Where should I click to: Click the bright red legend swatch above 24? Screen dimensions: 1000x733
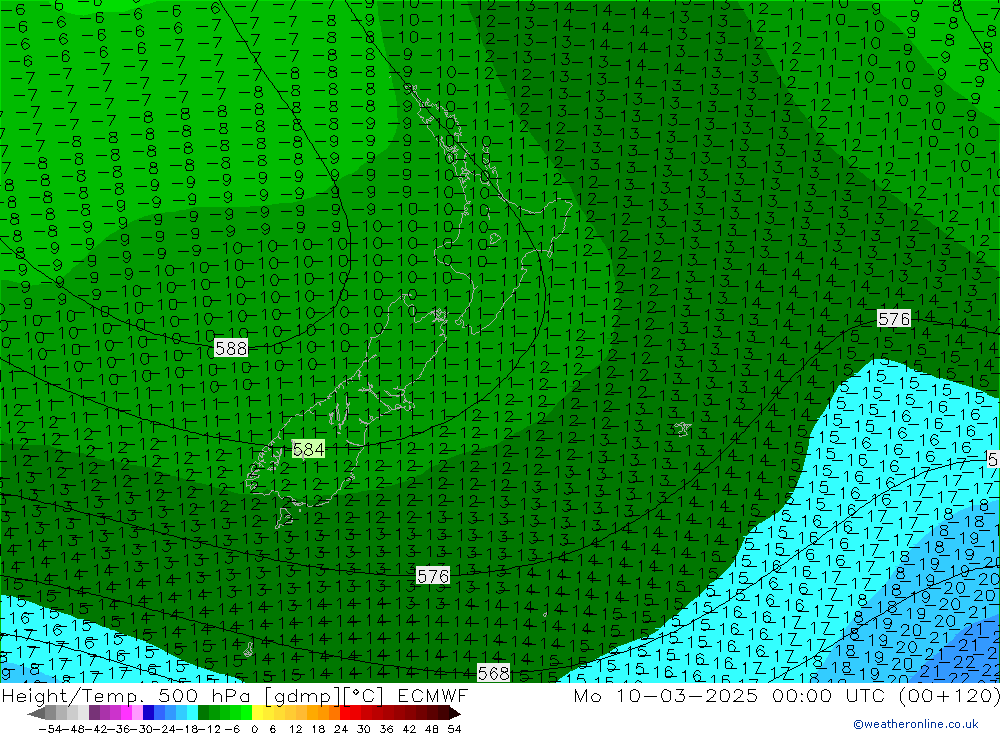coord(345,713)
